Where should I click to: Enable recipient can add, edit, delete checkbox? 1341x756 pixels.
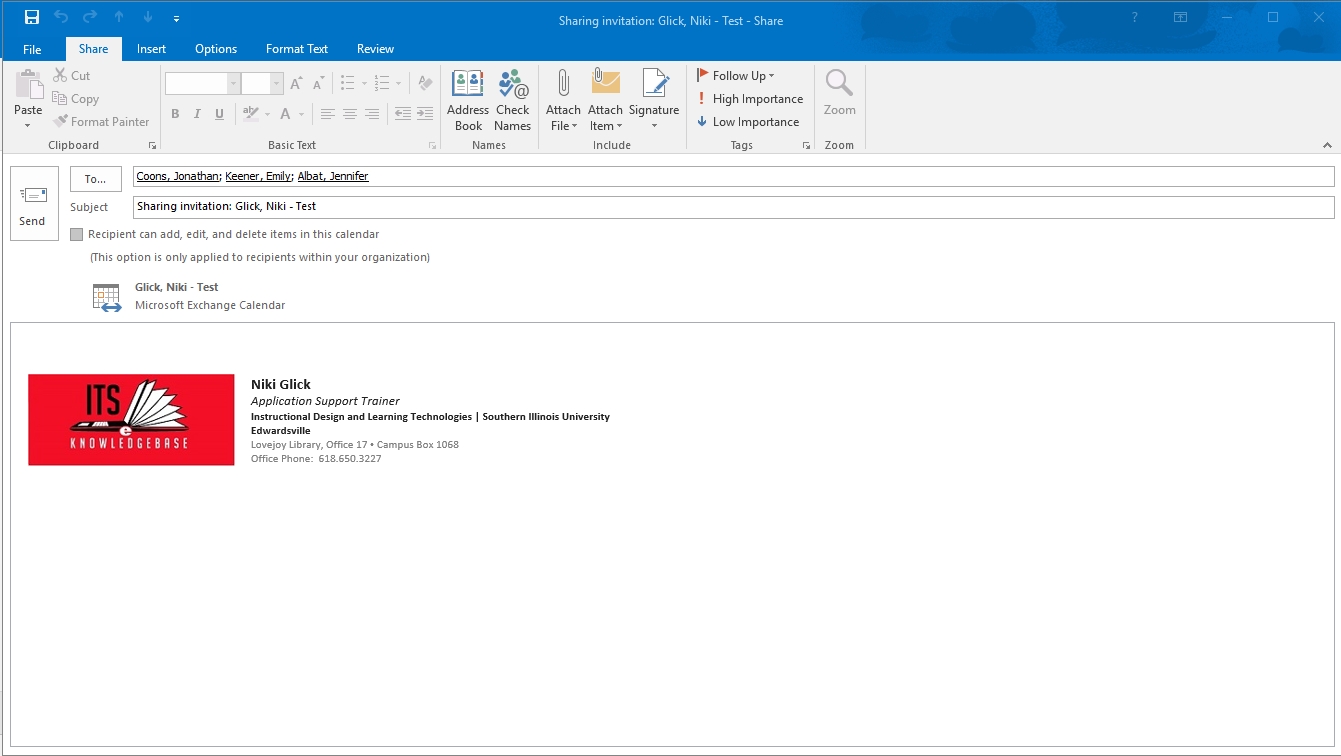coord(77,235)
